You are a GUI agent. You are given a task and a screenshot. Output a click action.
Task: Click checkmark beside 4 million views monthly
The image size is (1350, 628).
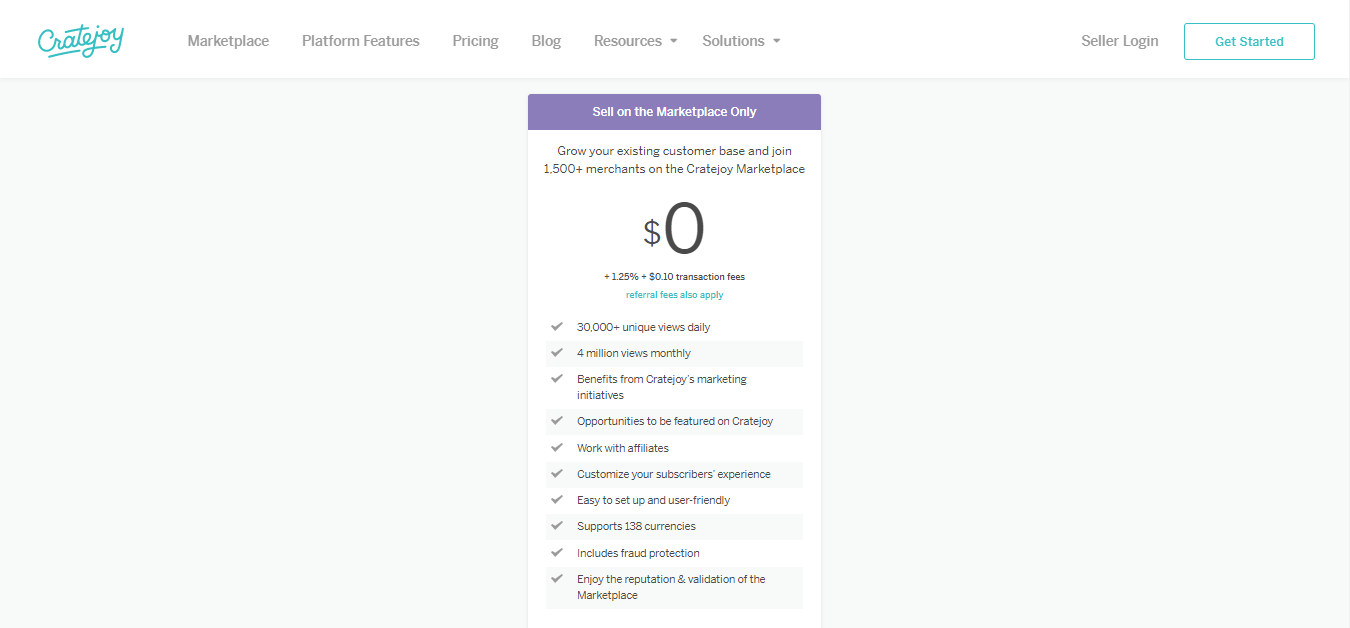pyautogui.click(x=557, y=352)
